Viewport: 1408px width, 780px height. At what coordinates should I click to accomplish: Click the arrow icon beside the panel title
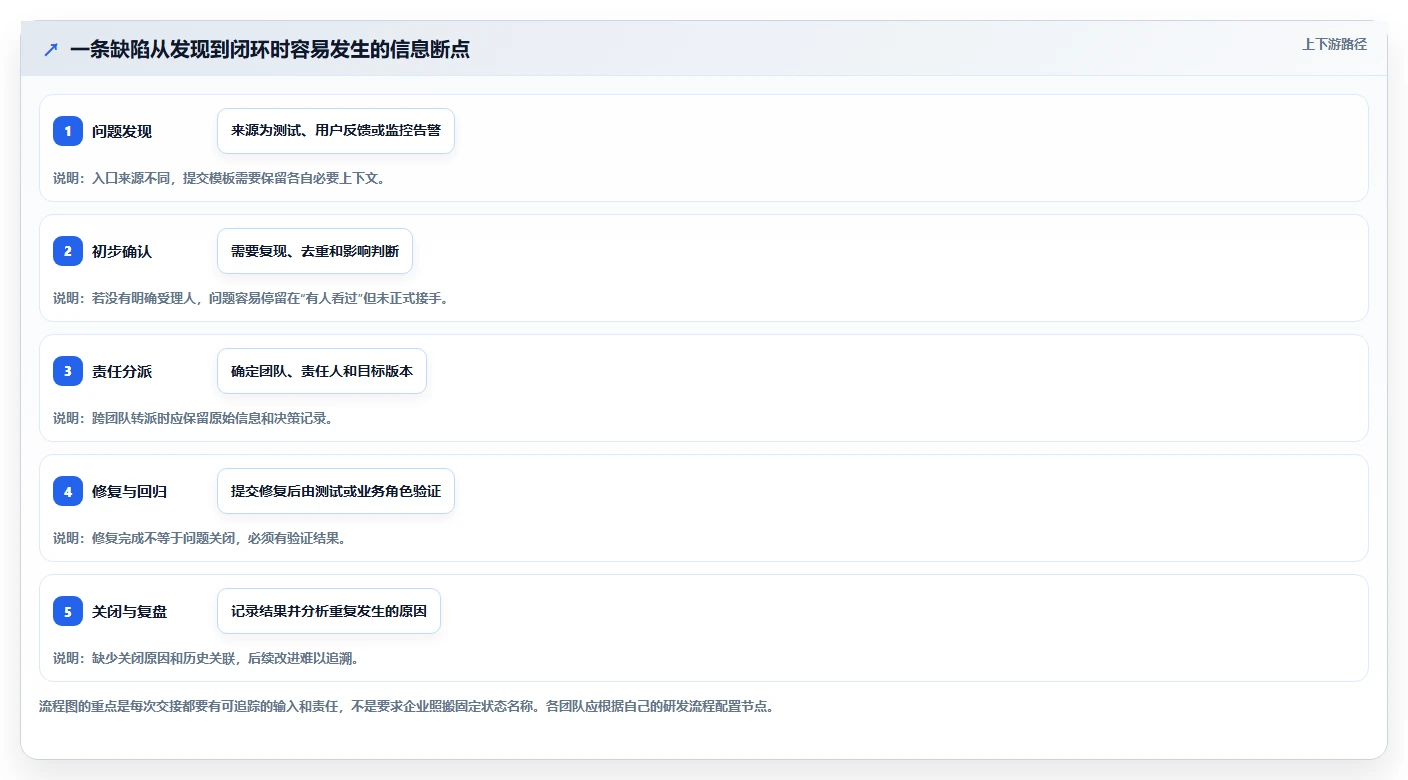pos(51,49)
